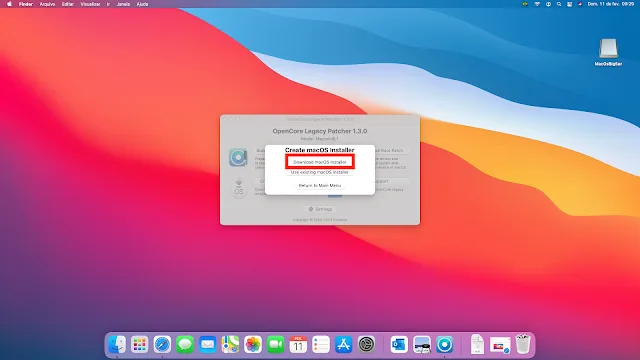The height and width of the screenshot is (360, 640).
Task: Open the Editar menu
Action: 68,4
